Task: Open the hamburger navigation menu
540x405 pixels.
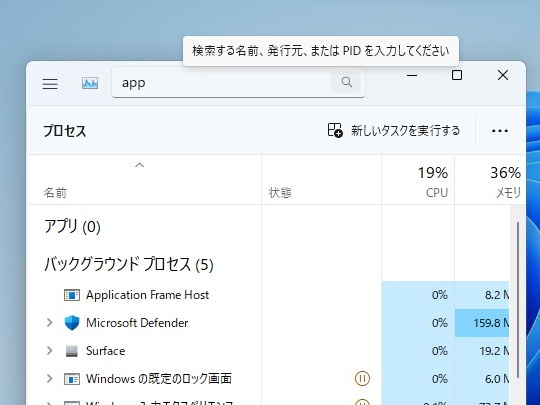Action: pos(50,84)
